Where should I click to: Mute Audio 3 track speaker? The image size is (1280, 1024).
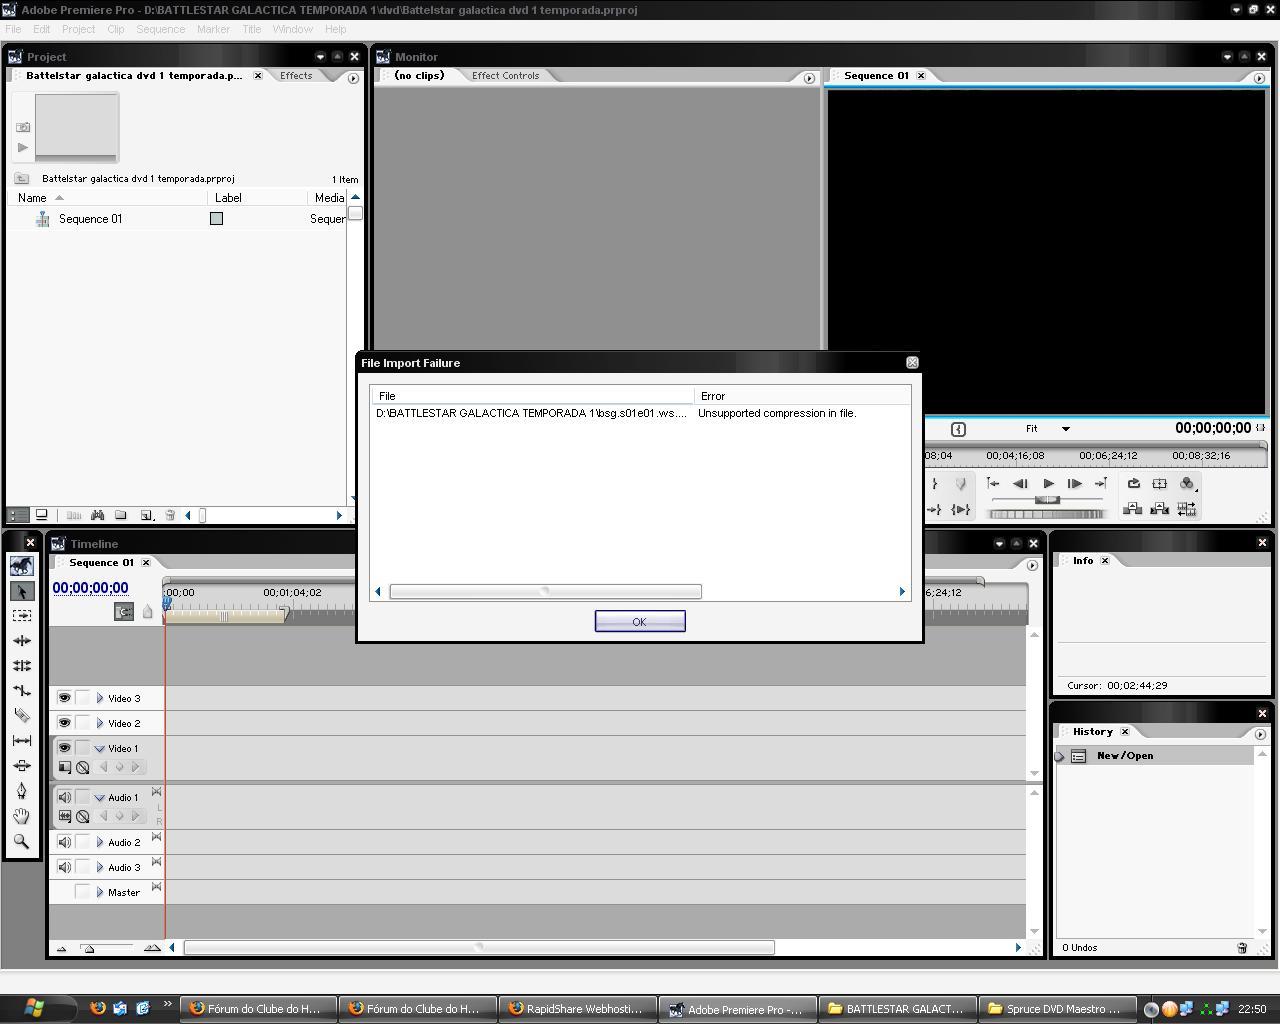[x=64, y=867]
